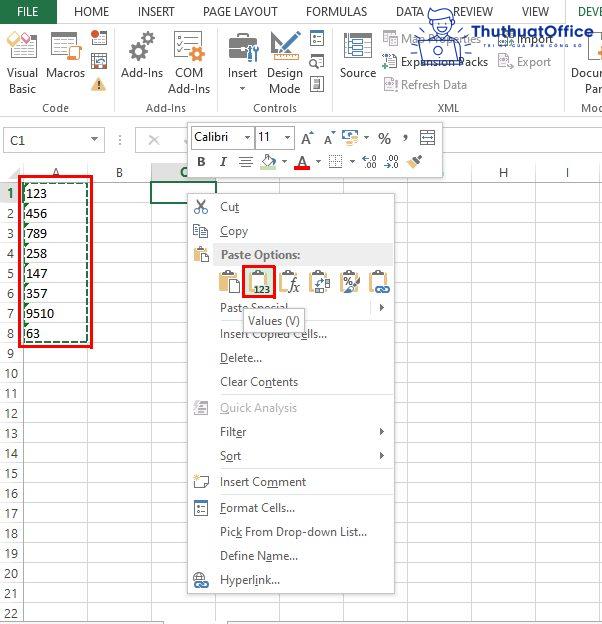Click Refresh Data in XML group
The height and width of the screenshot is (624, 602).
pos(425,85)
